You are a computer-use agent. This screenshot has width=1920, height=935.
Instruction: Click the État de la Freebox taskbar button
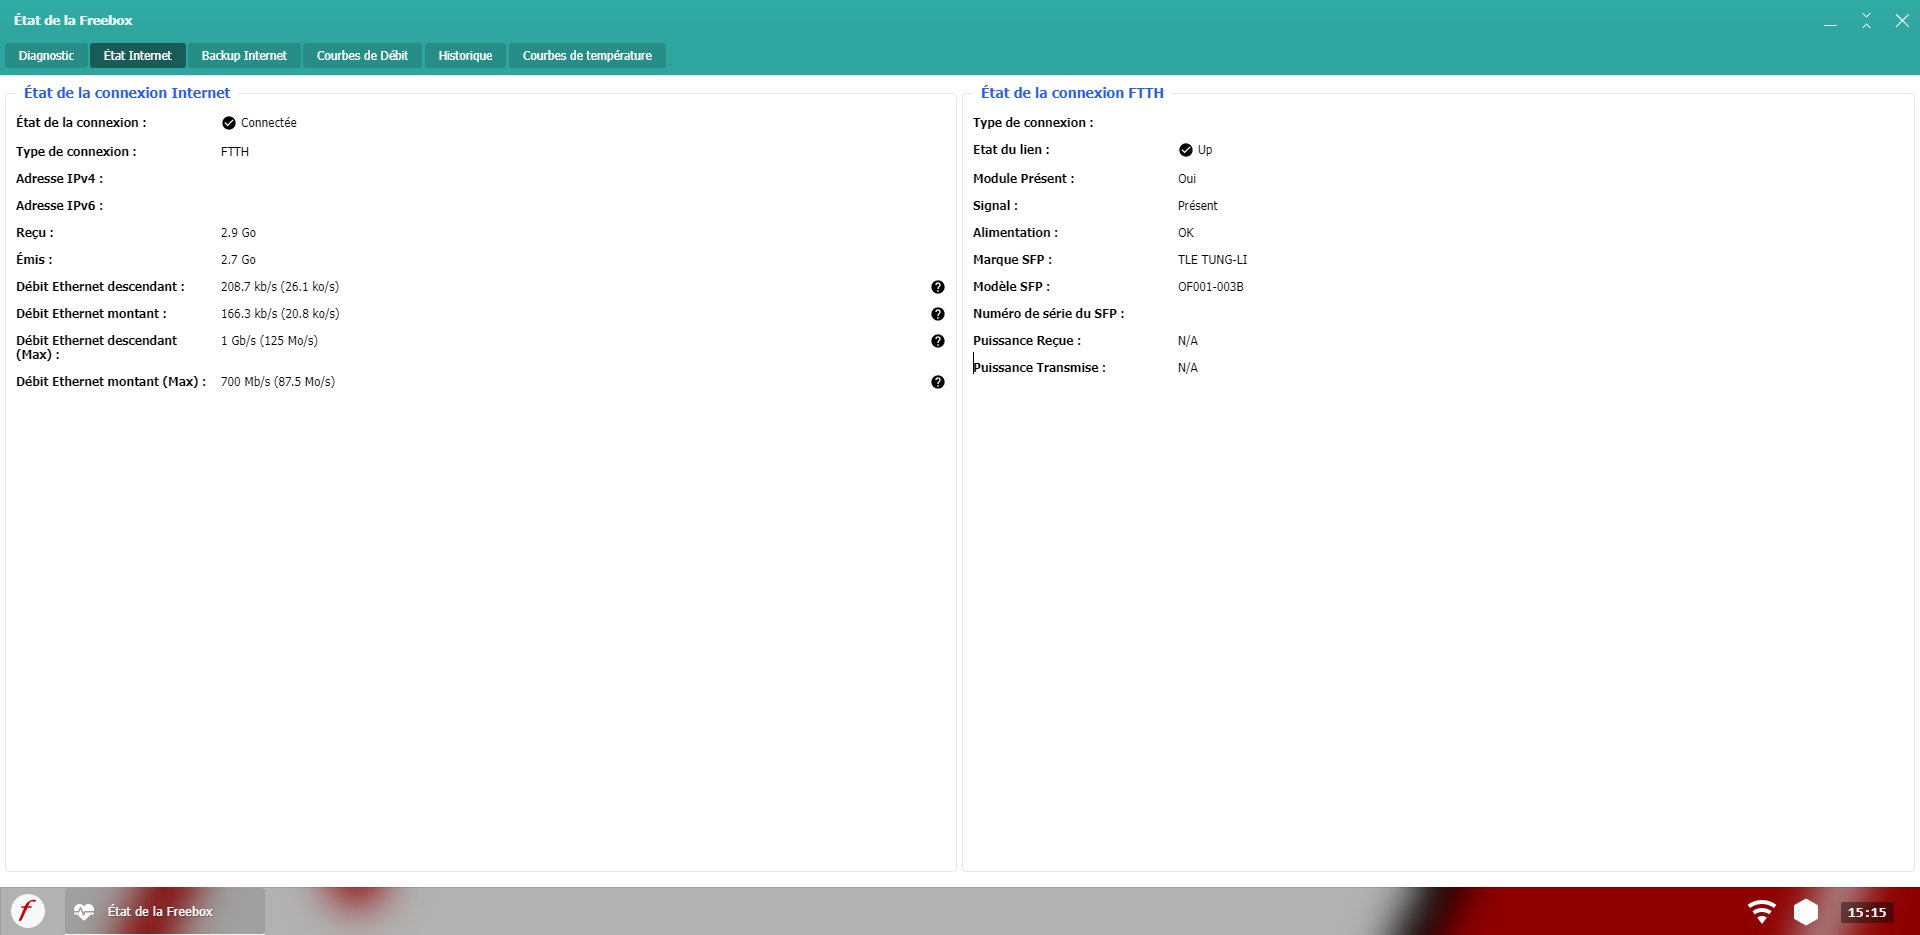pos(165,911)
